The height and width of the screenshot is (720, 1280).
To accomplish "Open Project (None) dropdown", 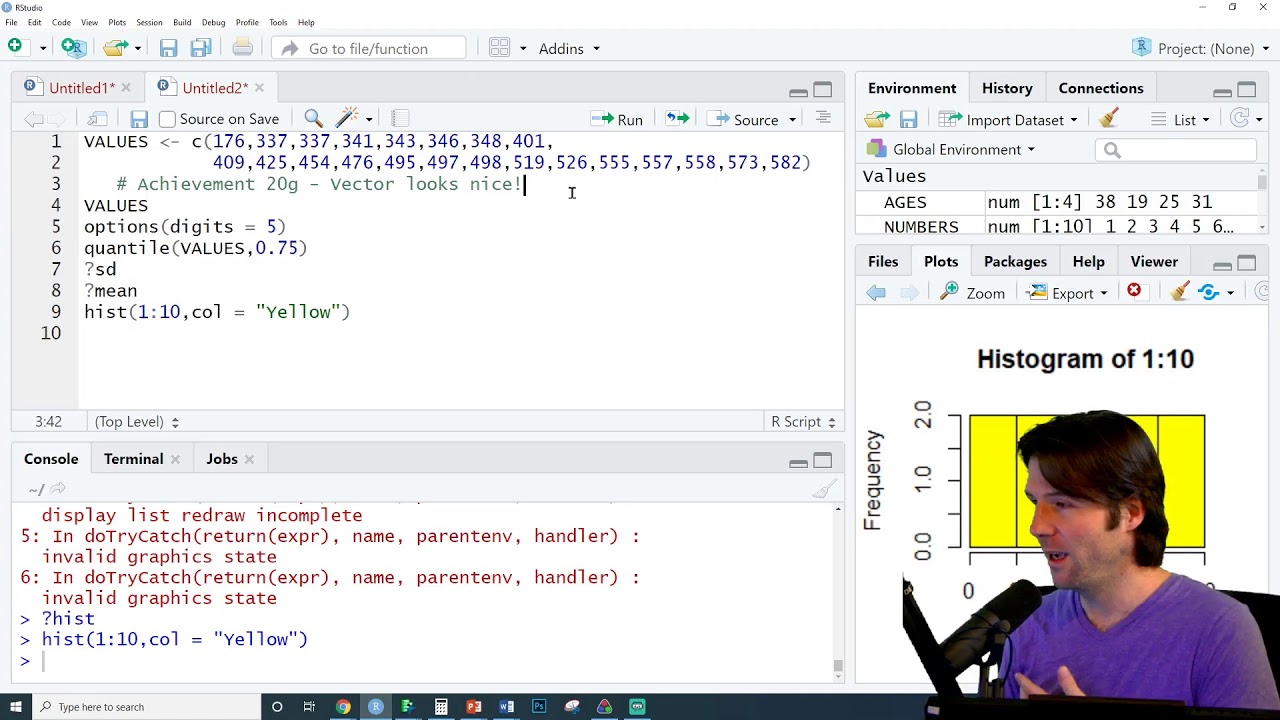I will coord(1201,48).
